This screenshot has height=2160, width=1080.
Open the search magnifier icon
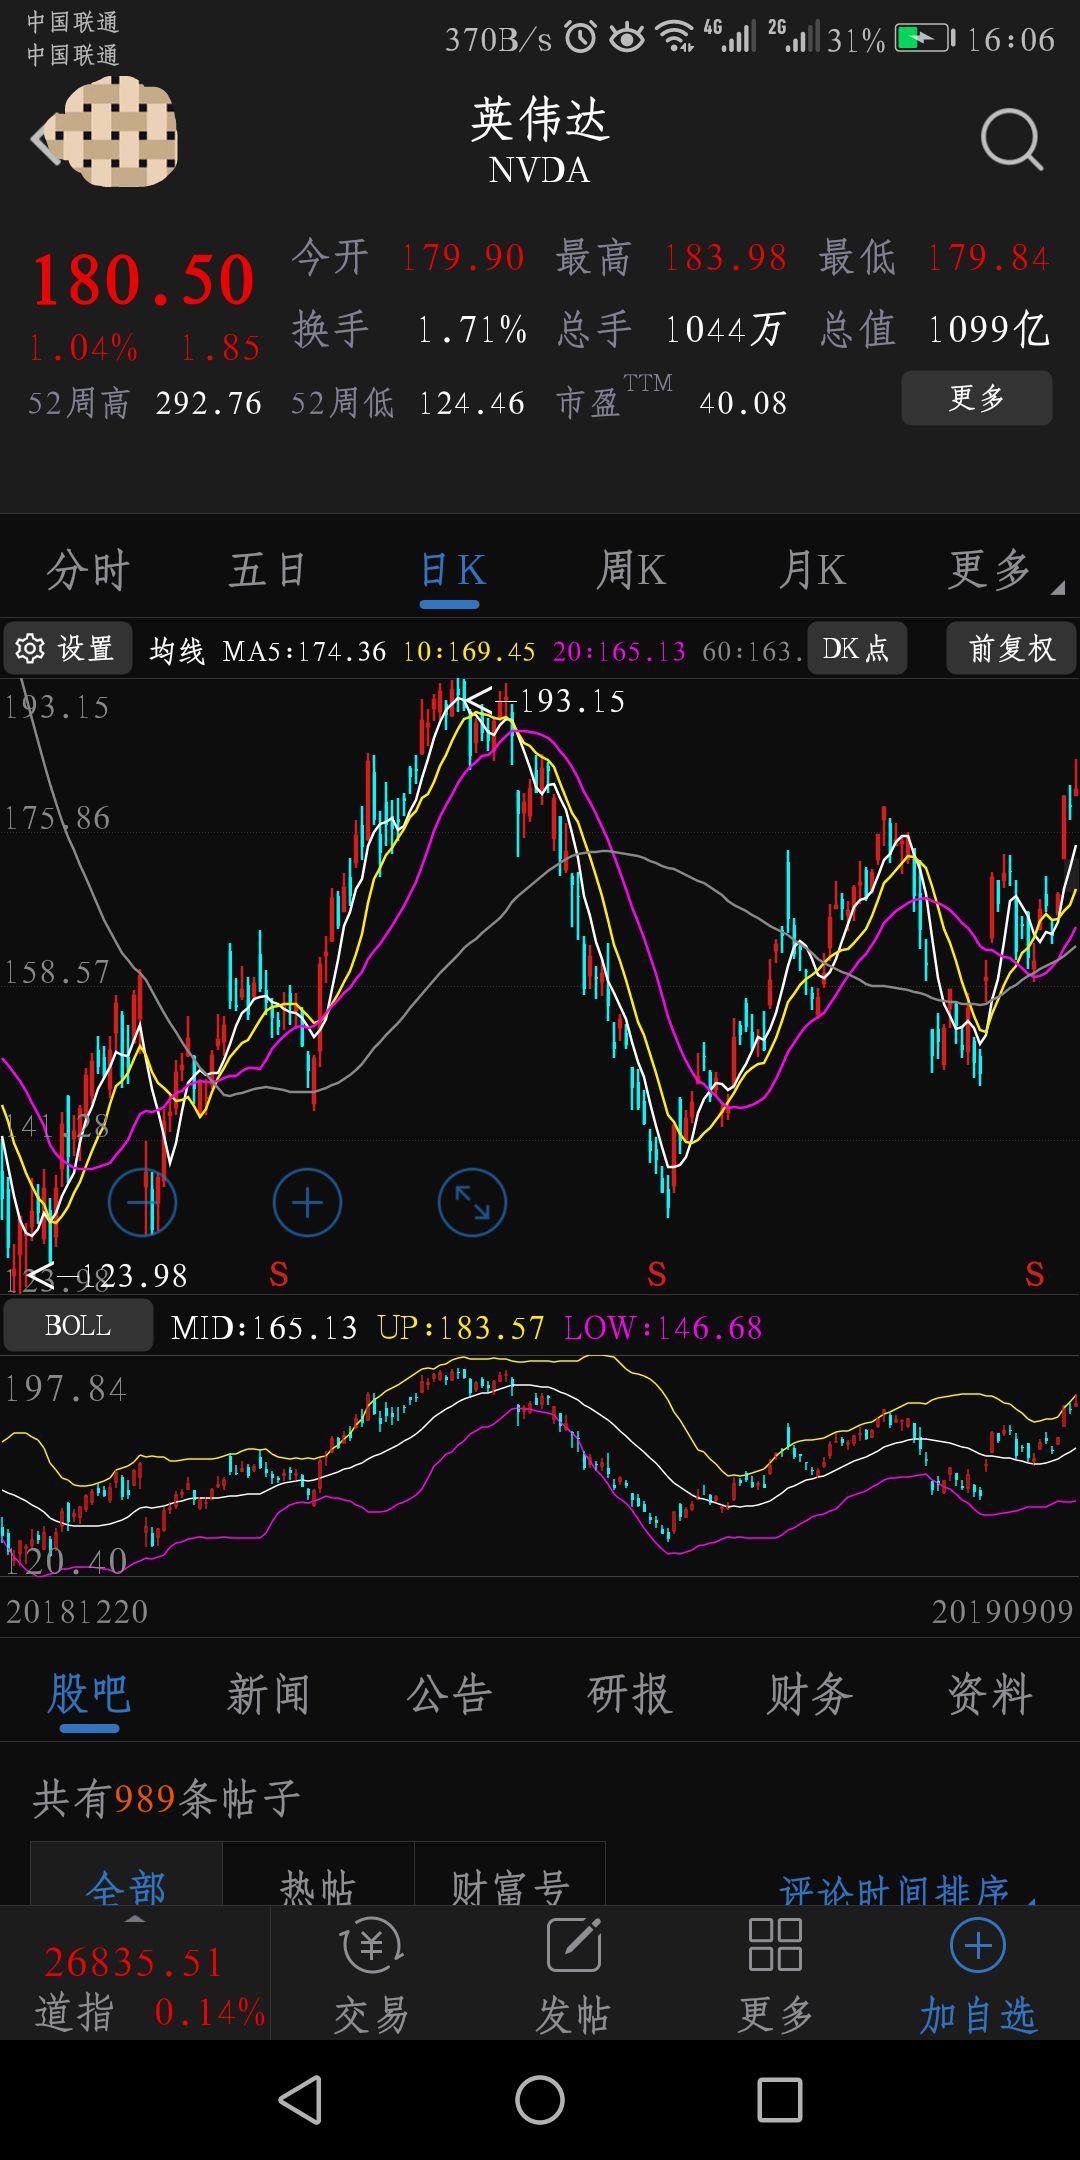(1012, 140)
